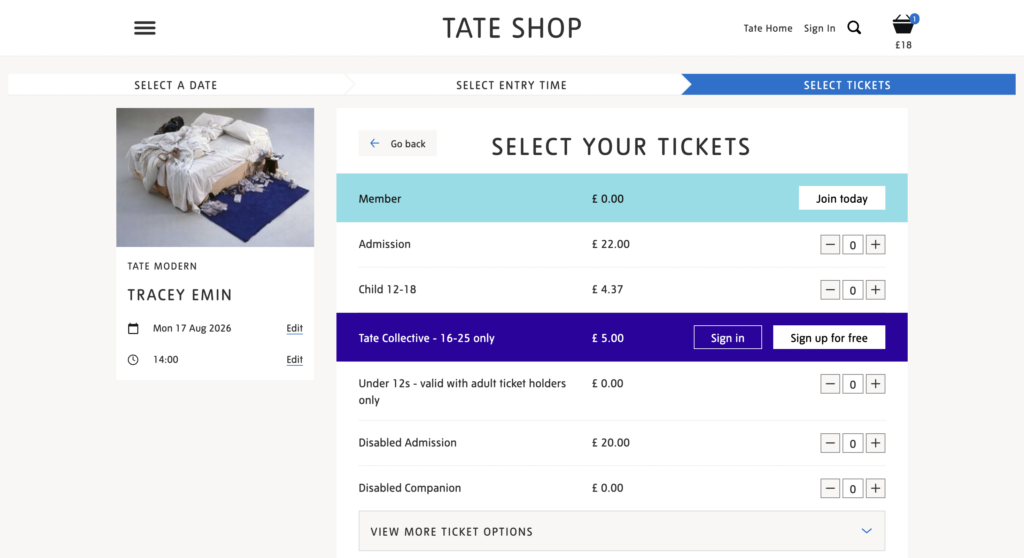The height and width of the screenshot is (558, 1024).
Task: Decrease Admission ticket quantity with minus
Action: (830, 244)
